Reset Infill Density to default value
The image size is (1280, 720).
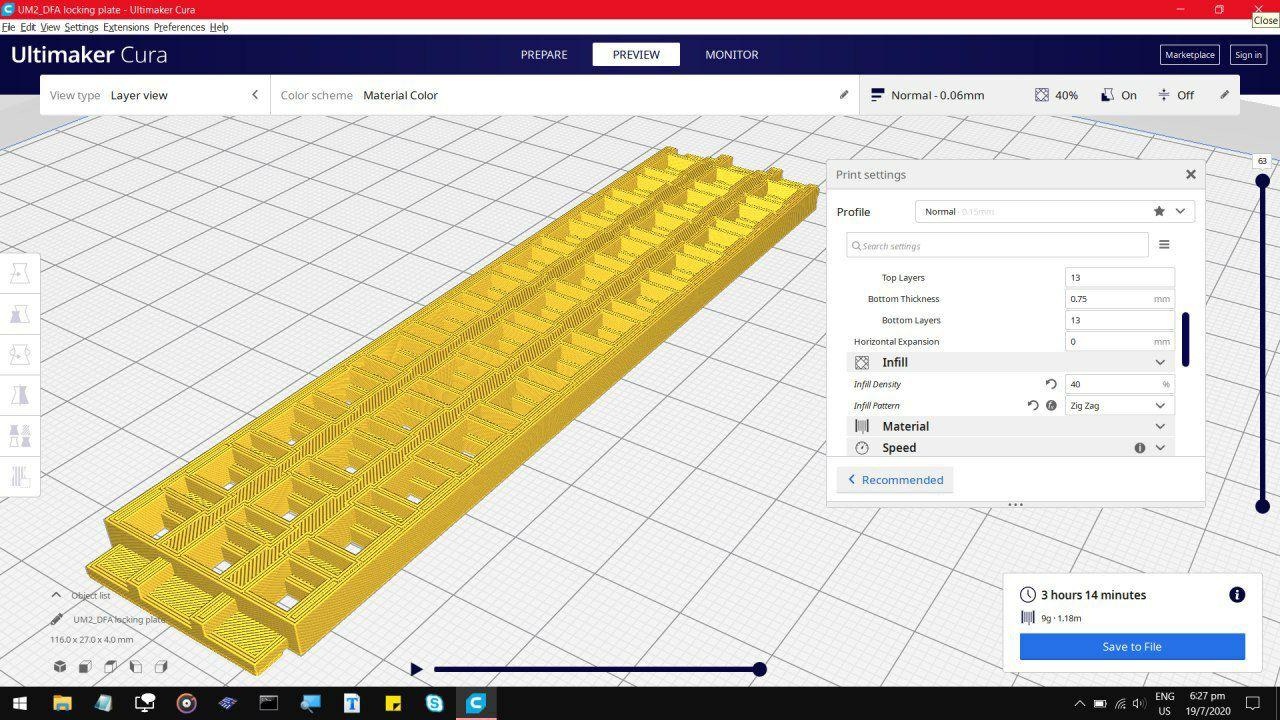1051,384
